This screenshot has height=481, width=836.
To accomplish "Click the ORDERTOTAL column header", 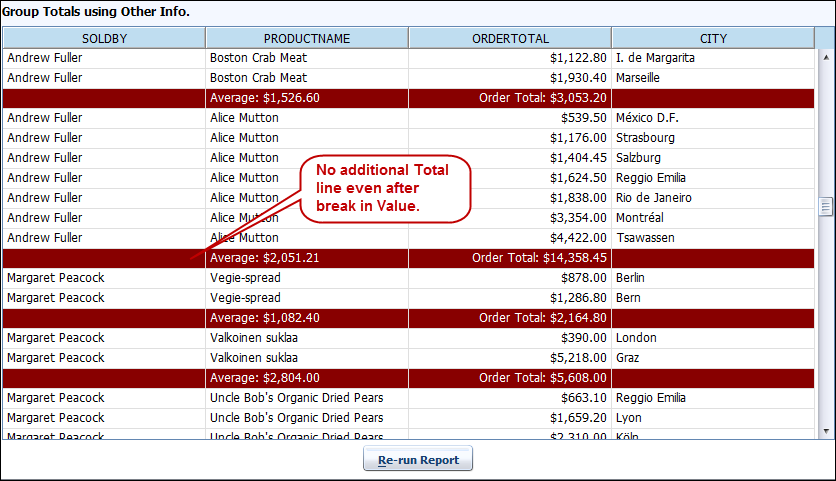I will [x=510, y=38].
